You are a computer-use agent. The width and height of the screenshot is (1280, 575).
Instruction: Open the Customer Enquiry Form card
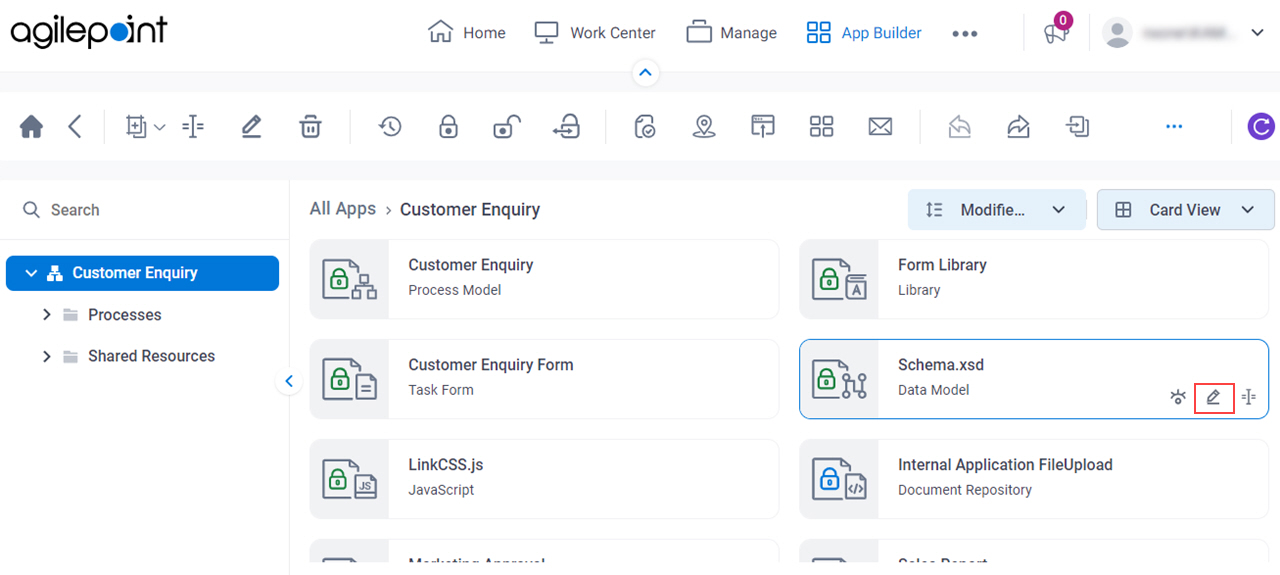point(544,379)
